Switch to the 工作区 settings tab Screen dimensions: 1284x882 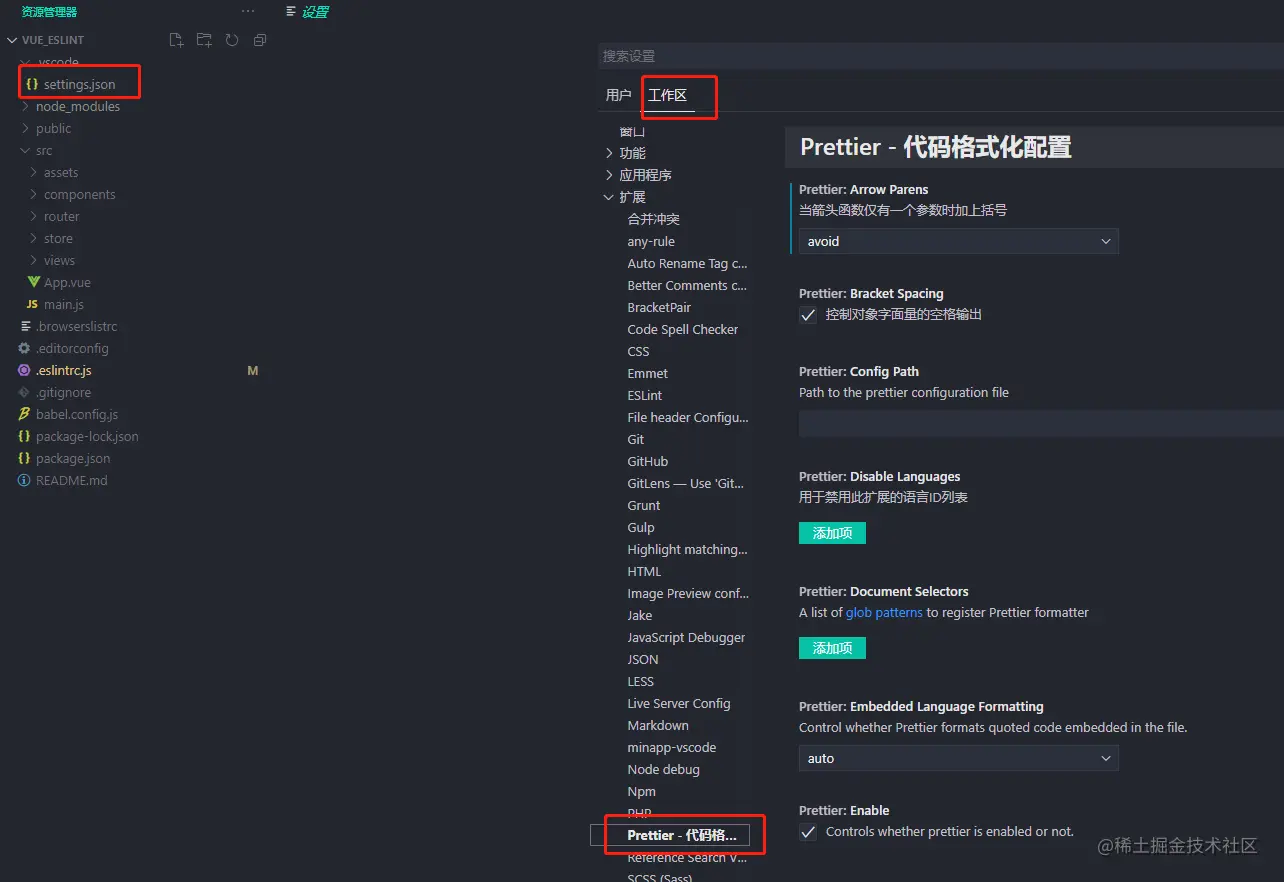667,95
